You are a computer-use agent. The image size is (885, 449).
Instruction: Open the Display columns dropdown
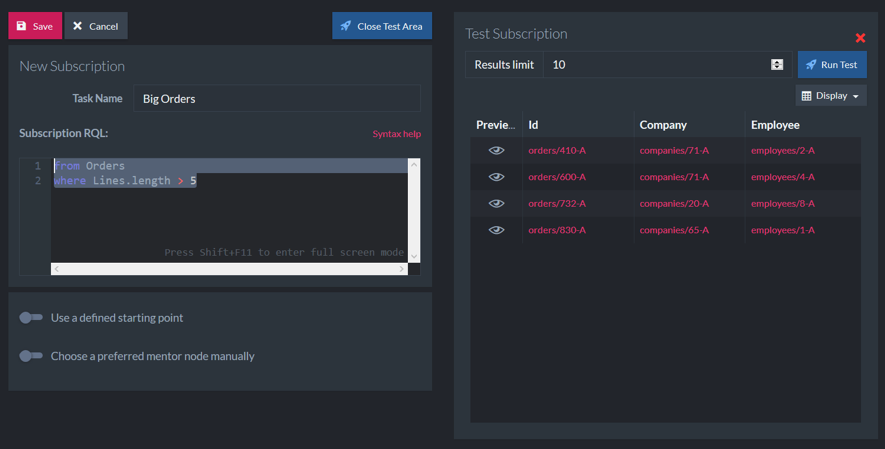(831, 96)
